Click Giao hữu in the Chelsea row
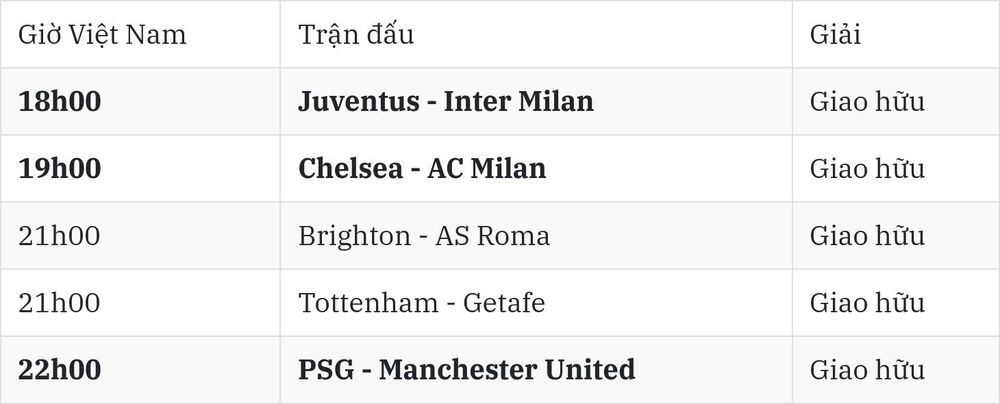 867,168
